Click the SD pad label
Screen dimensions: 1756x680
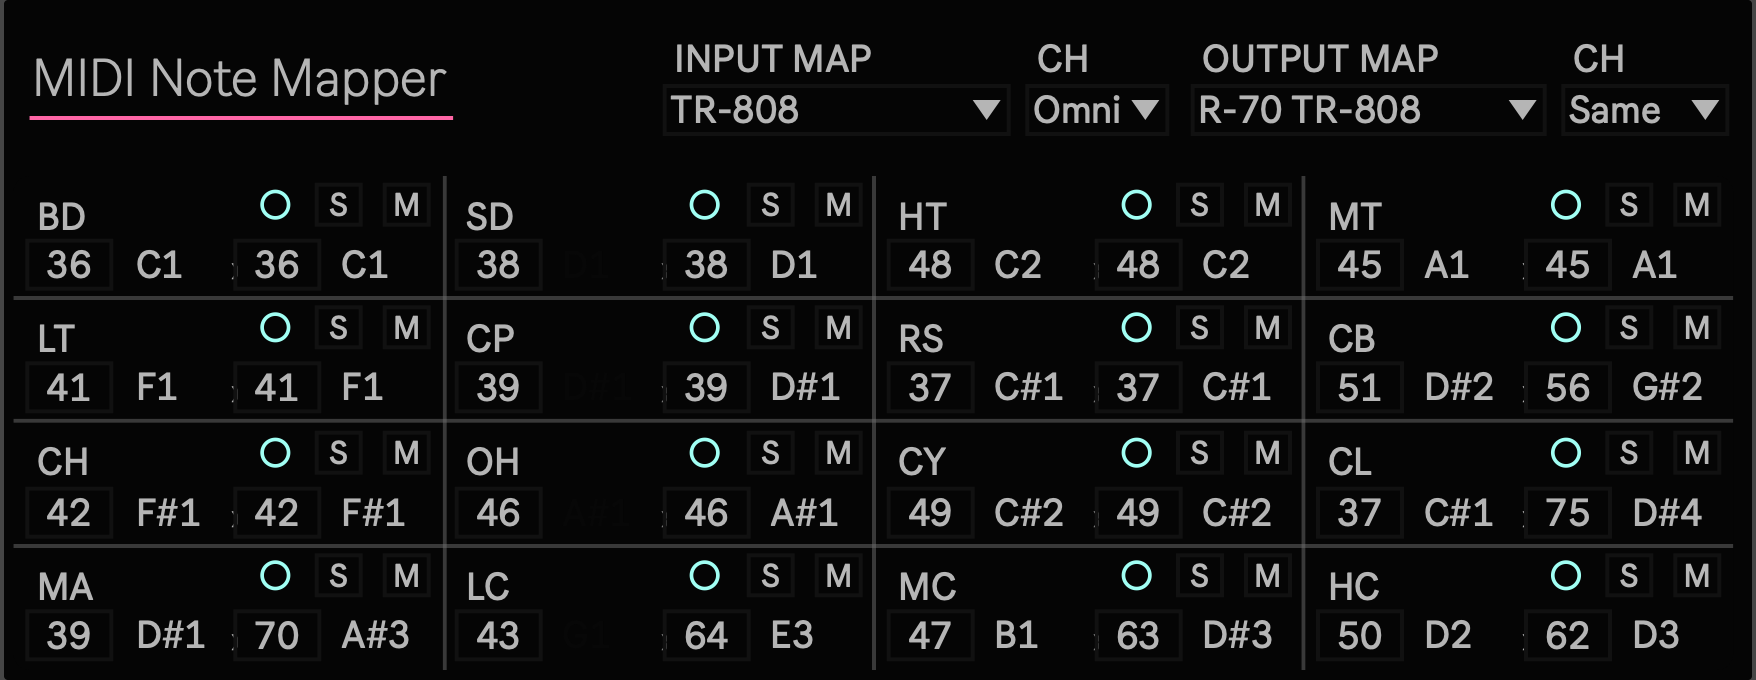click(x=489, y=217)
